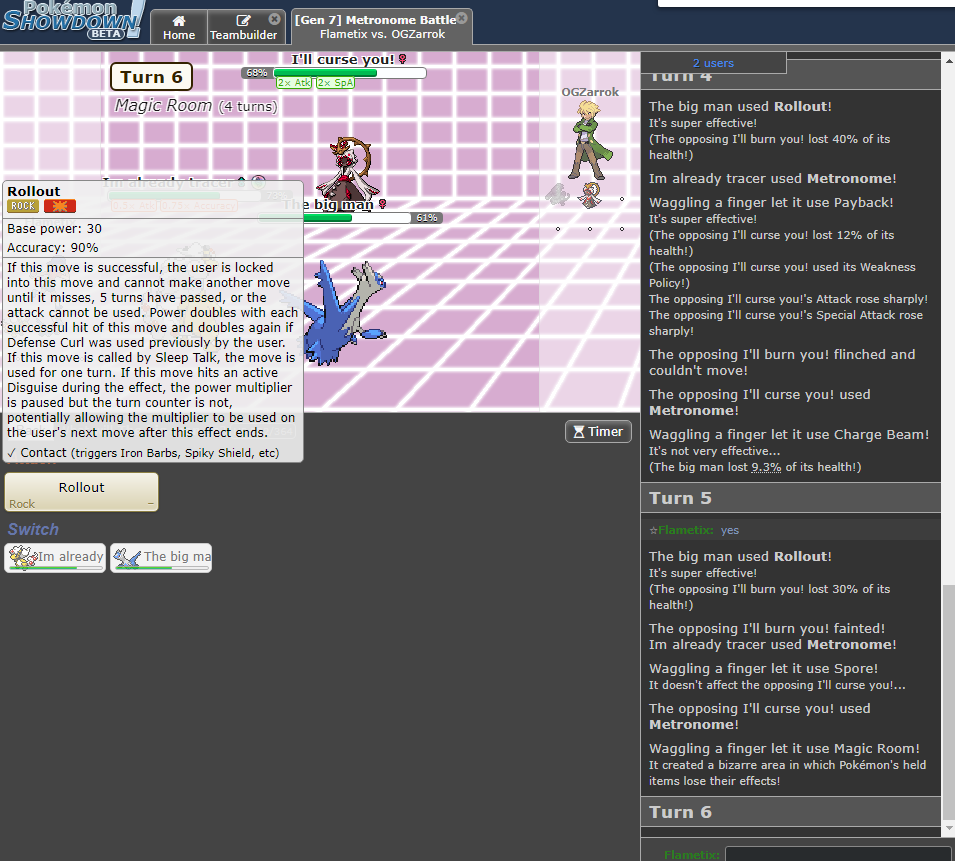Click the I'll curse you! HP bar

(x=350, y=73)
